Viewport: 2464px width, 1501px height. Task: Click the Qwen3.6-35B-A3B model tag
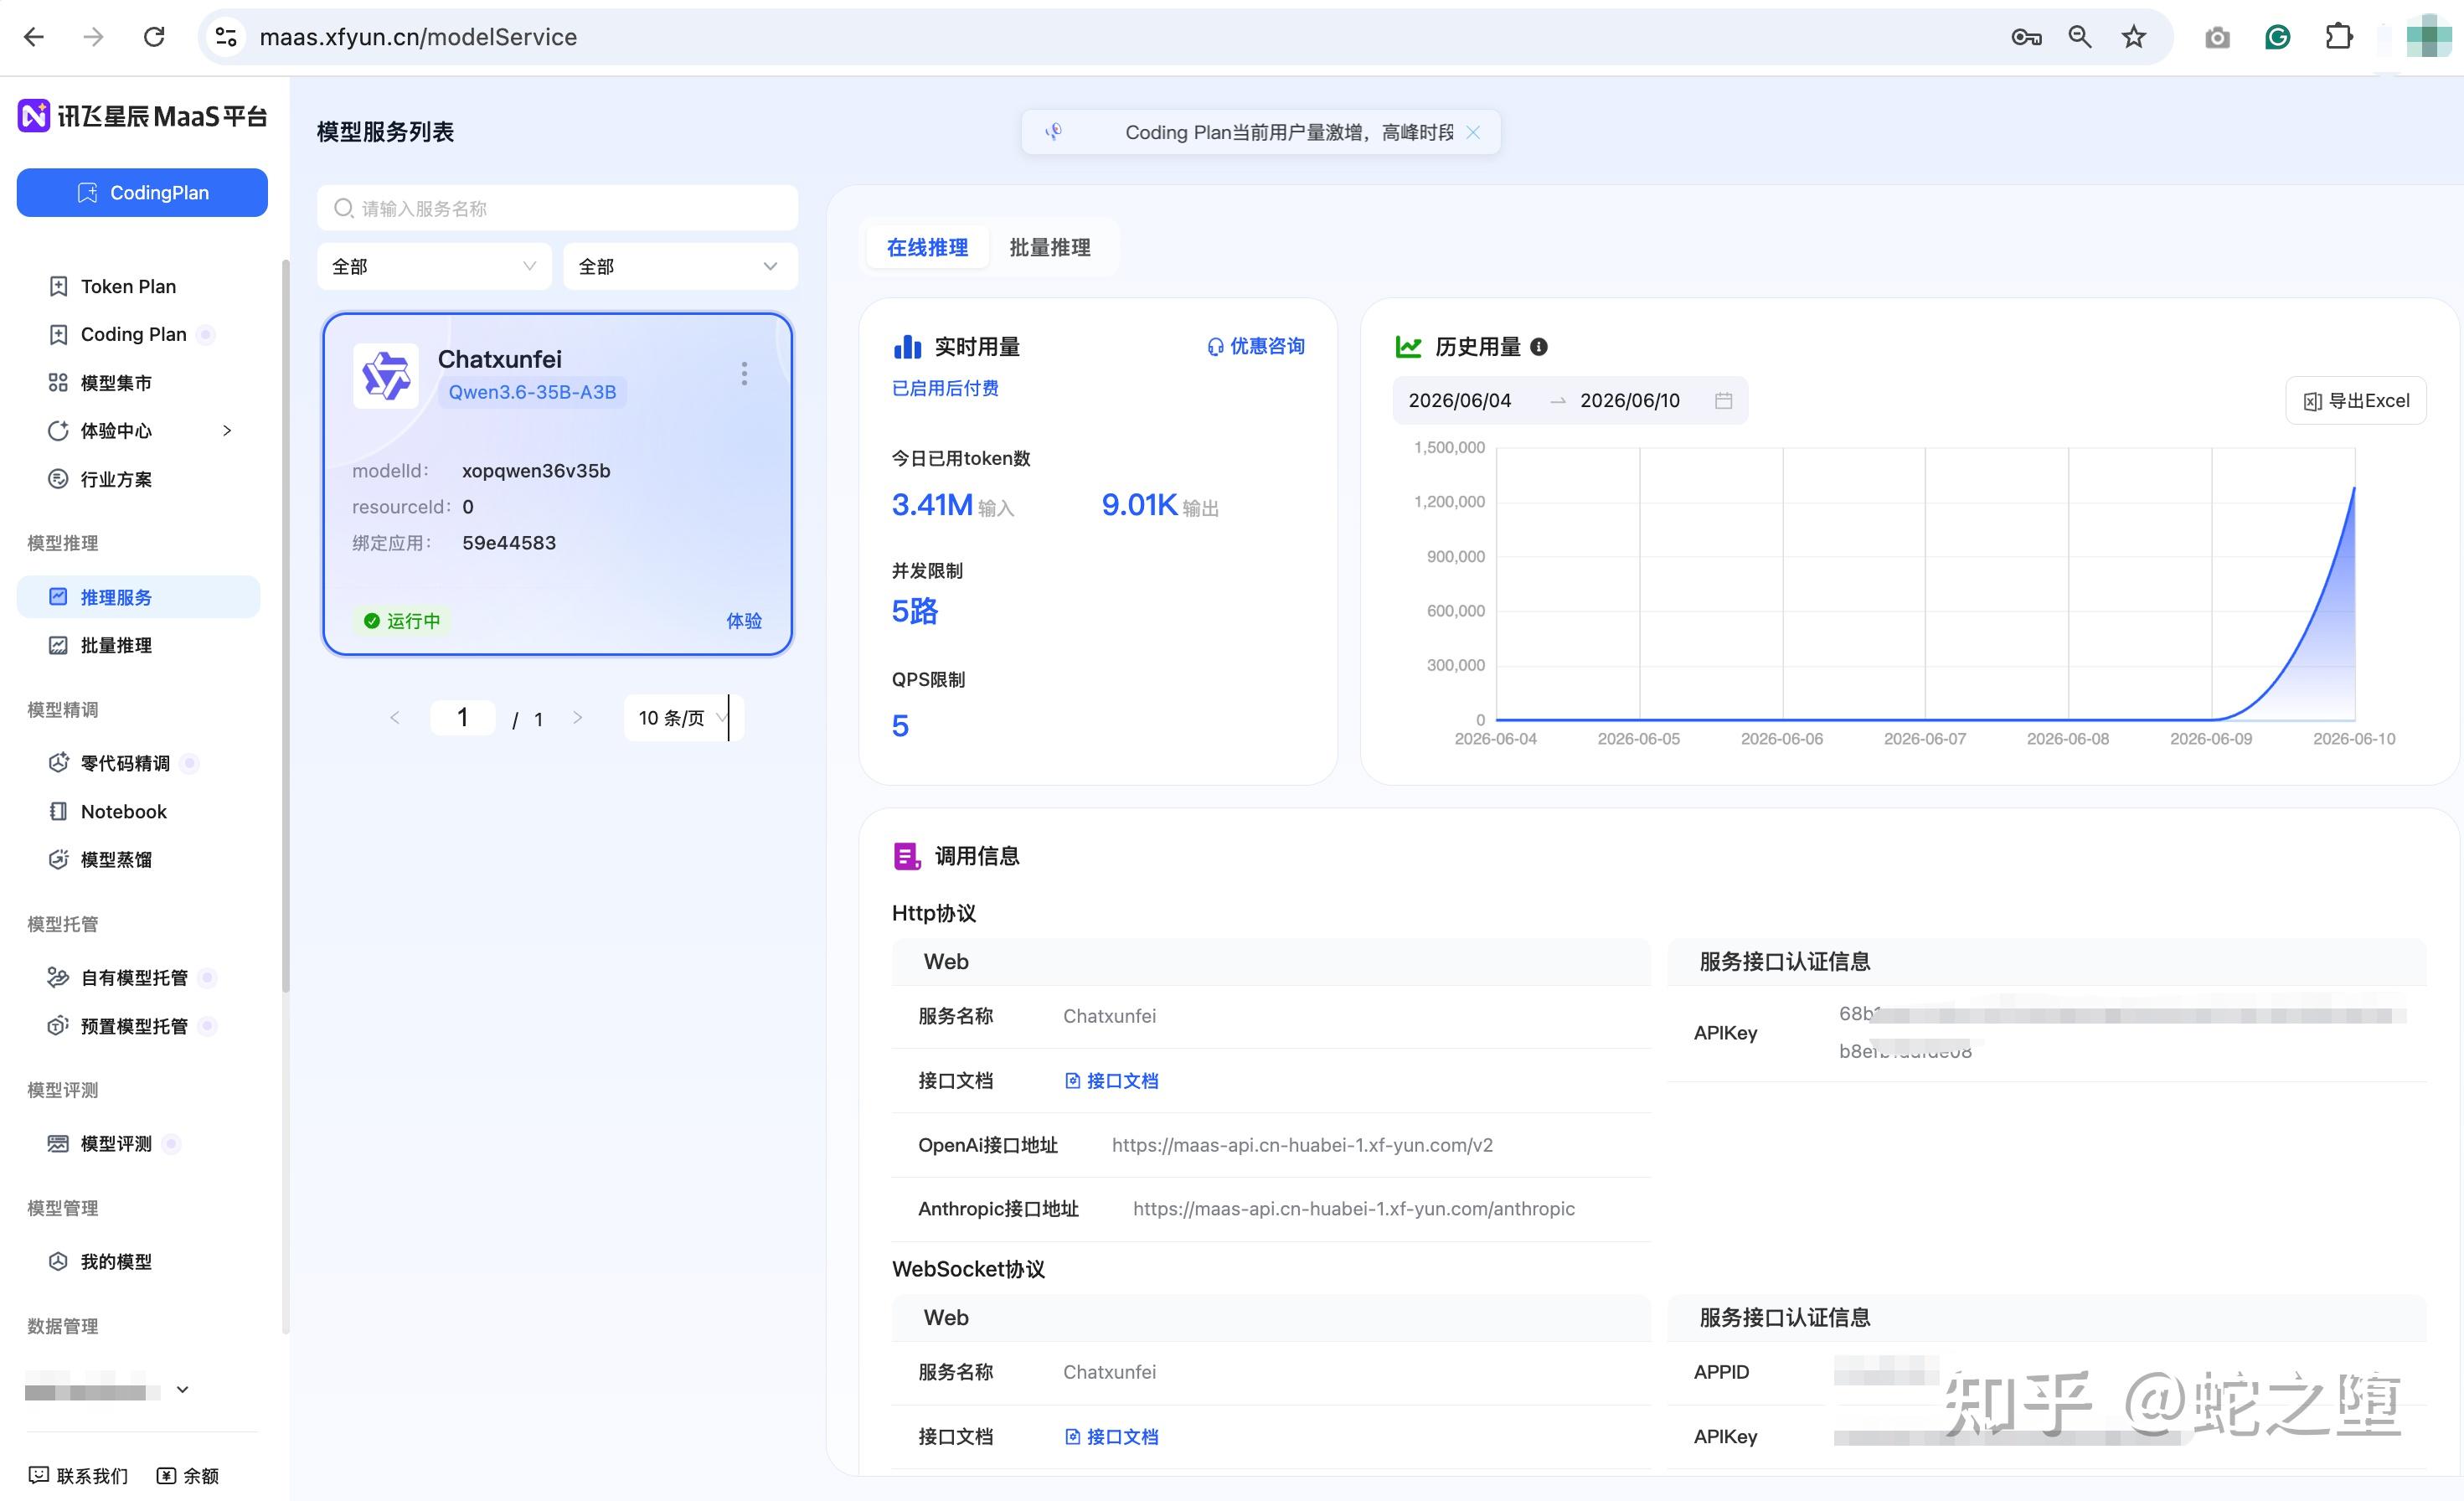coord(532,392)
